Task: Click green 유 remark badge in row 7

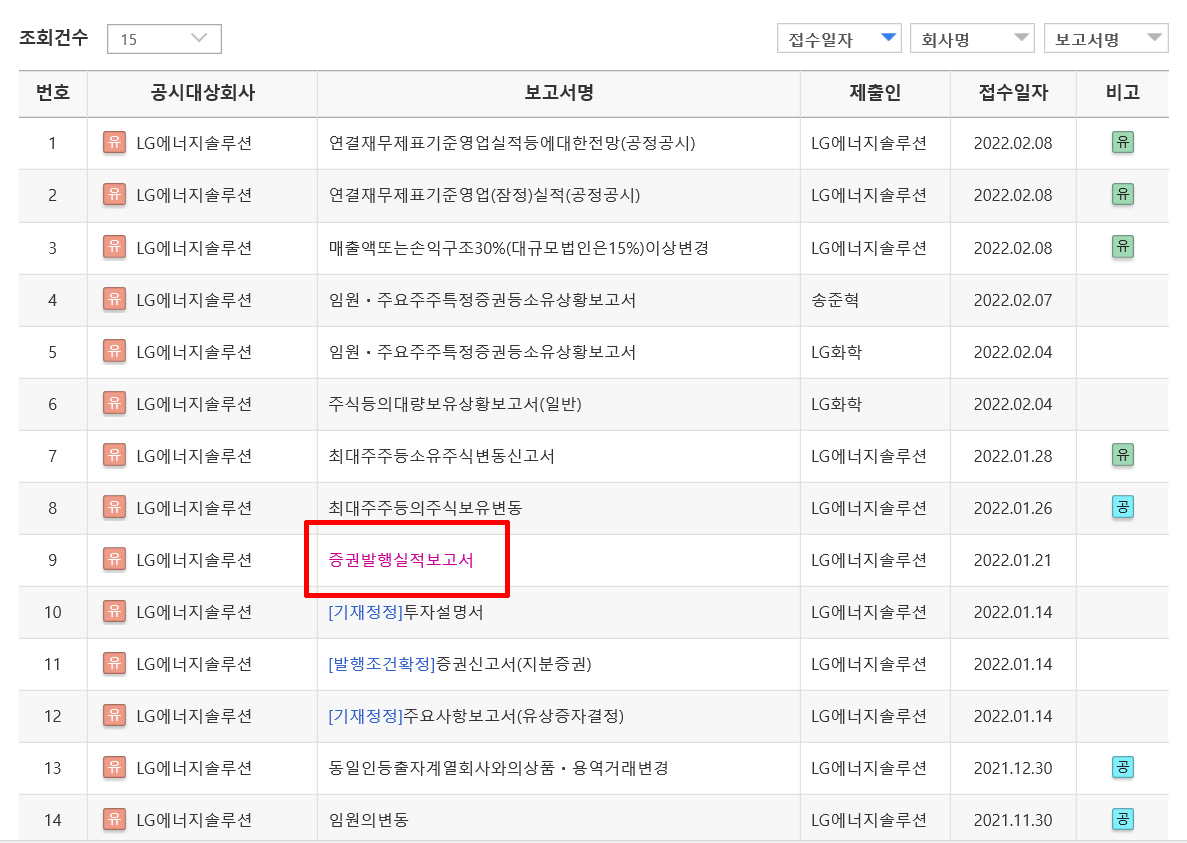Action: coord(1123,456)
